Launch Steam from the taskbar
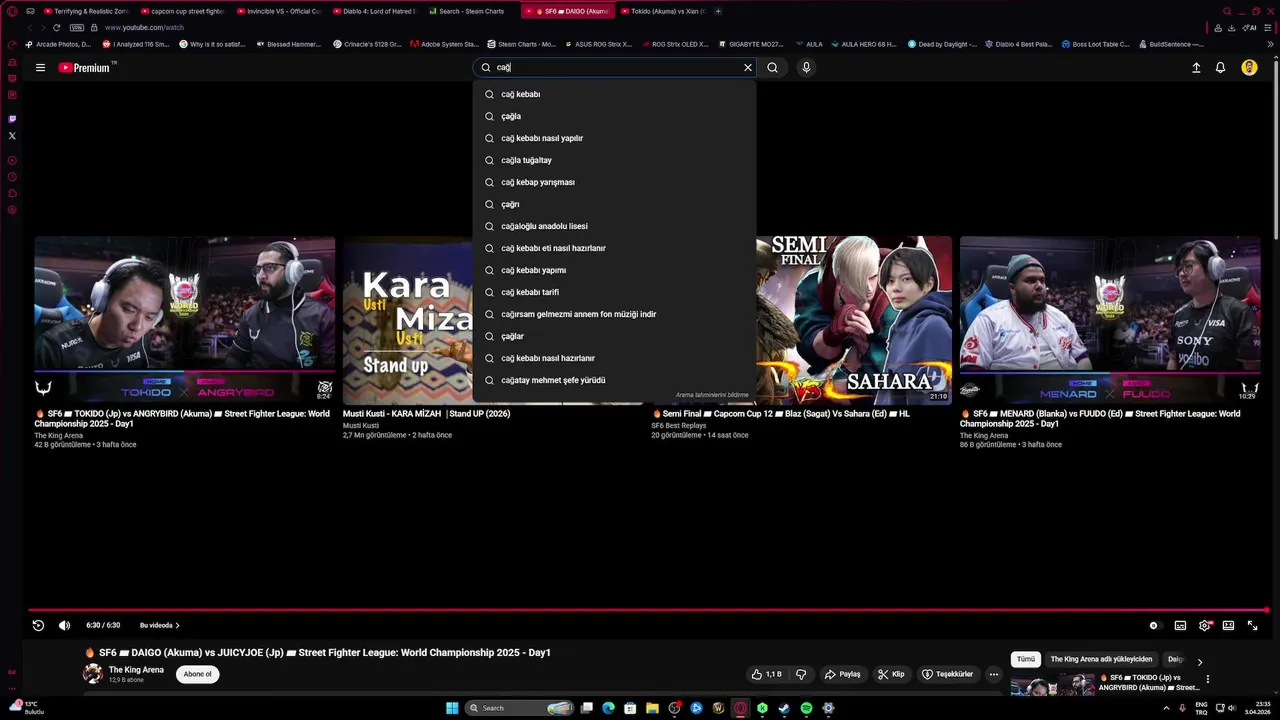 (784, 708)
